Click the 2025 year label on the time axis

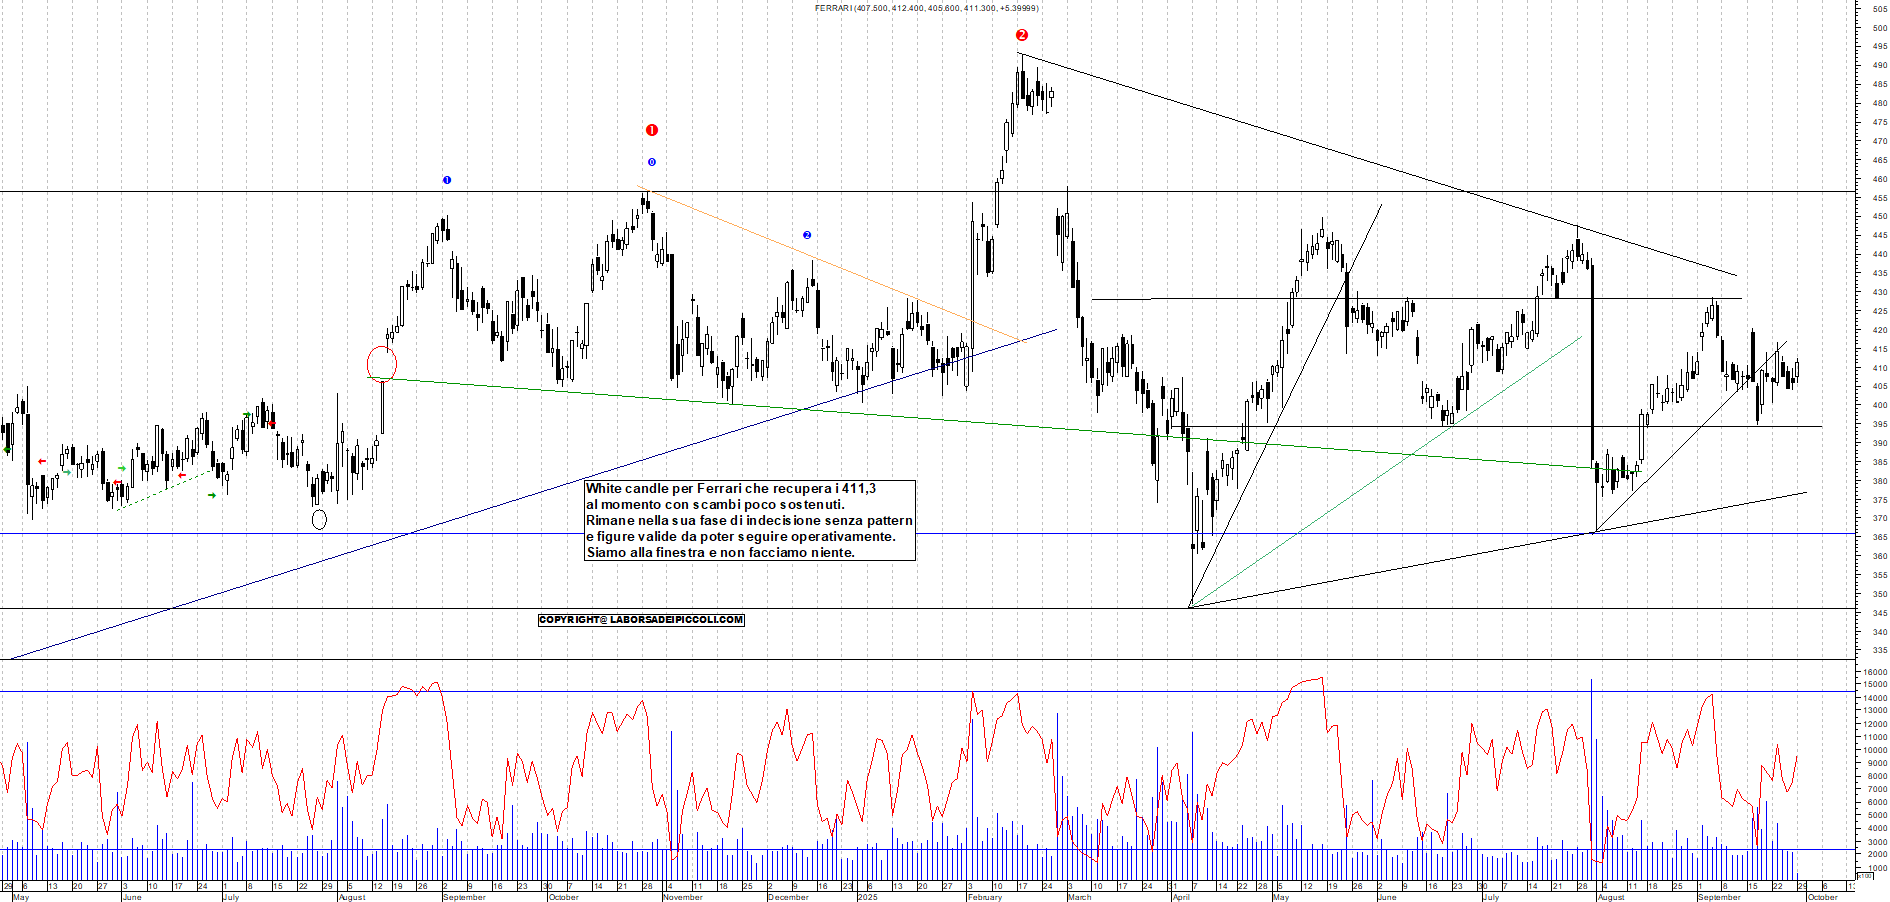pos(867,897)
